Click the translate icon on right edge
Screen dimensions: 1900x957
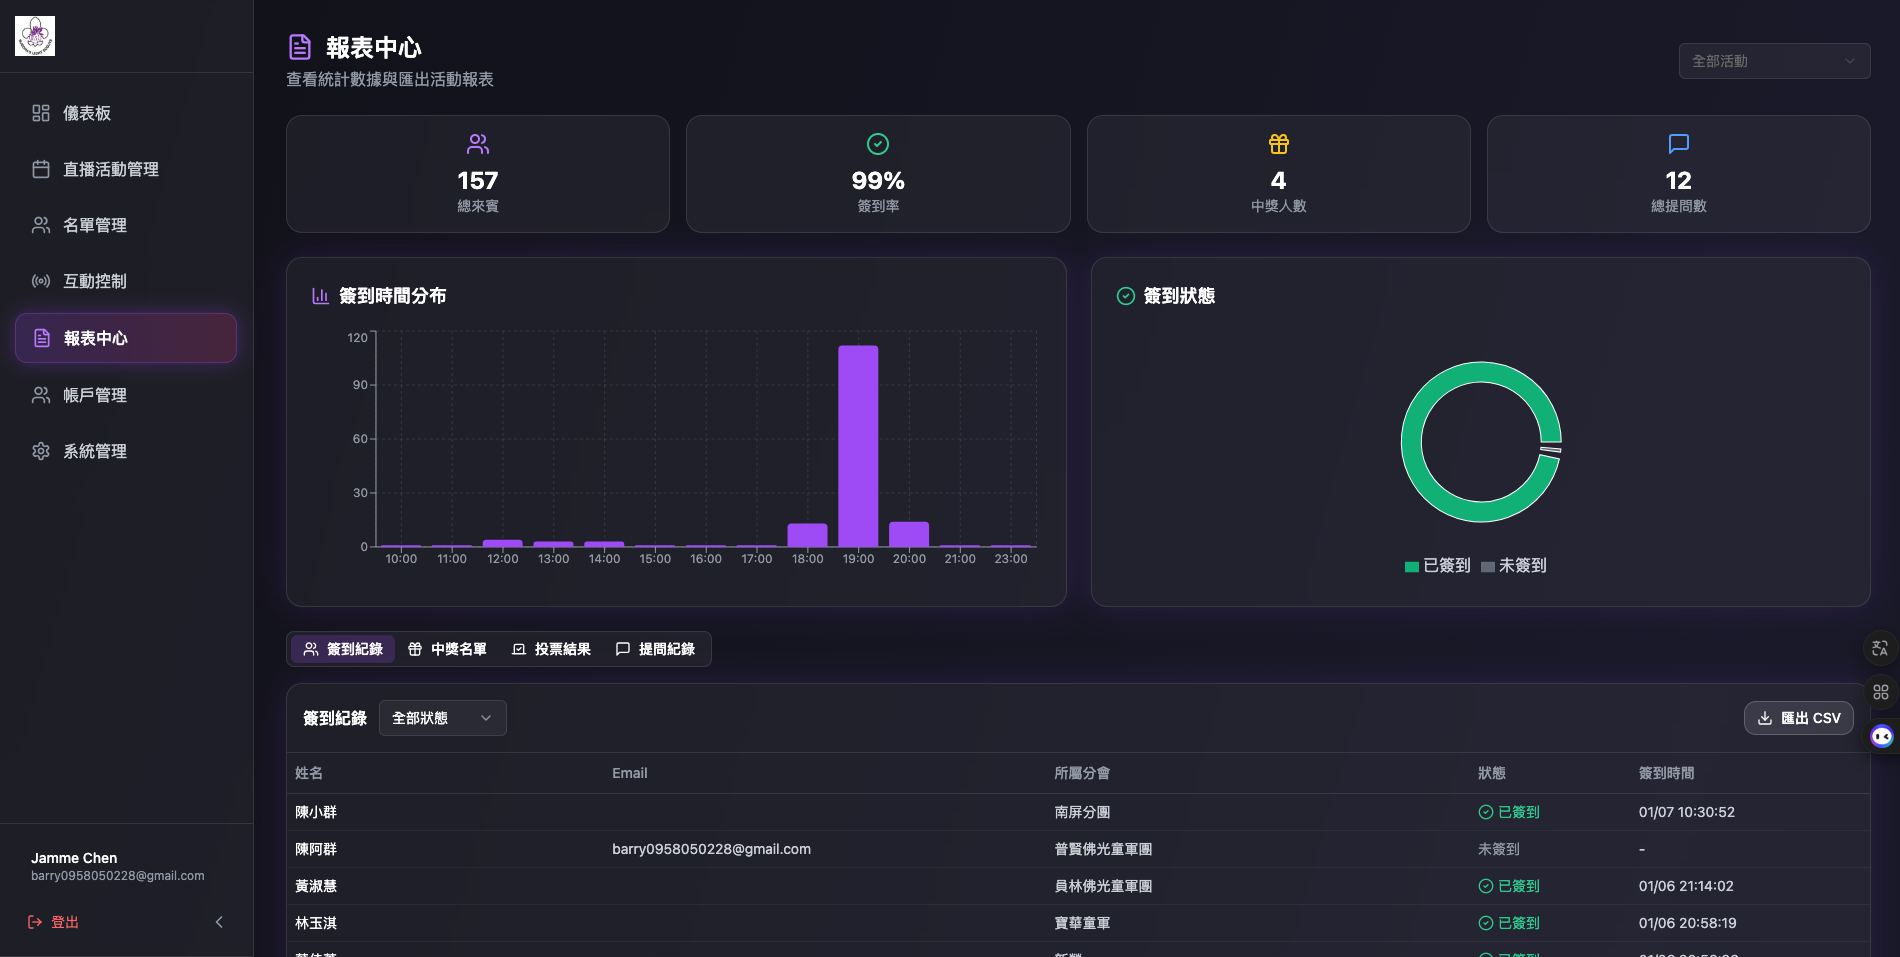[x=1880, y=648]
